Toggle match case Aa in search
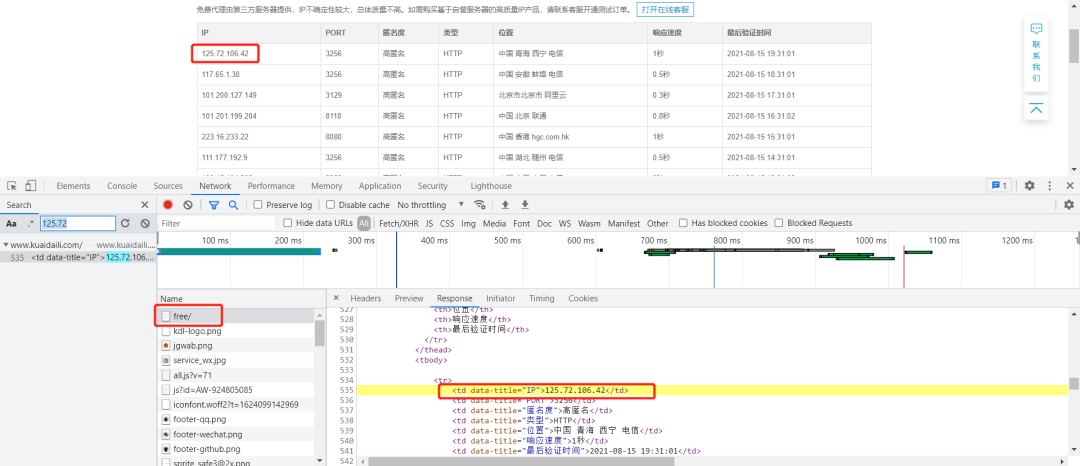The width and height of the screenshot is (1080, 466). (11, 224)
